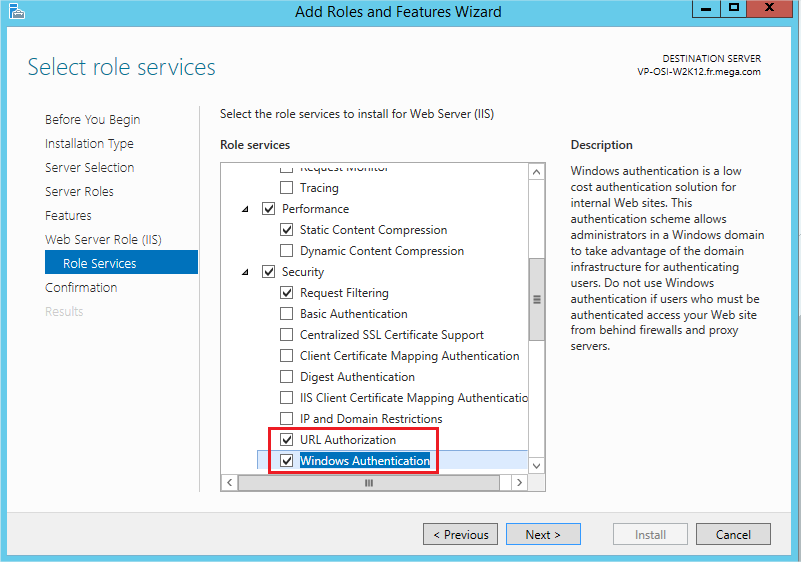
Task: Jump to the Before You Begin page
Action: (92, 120)
